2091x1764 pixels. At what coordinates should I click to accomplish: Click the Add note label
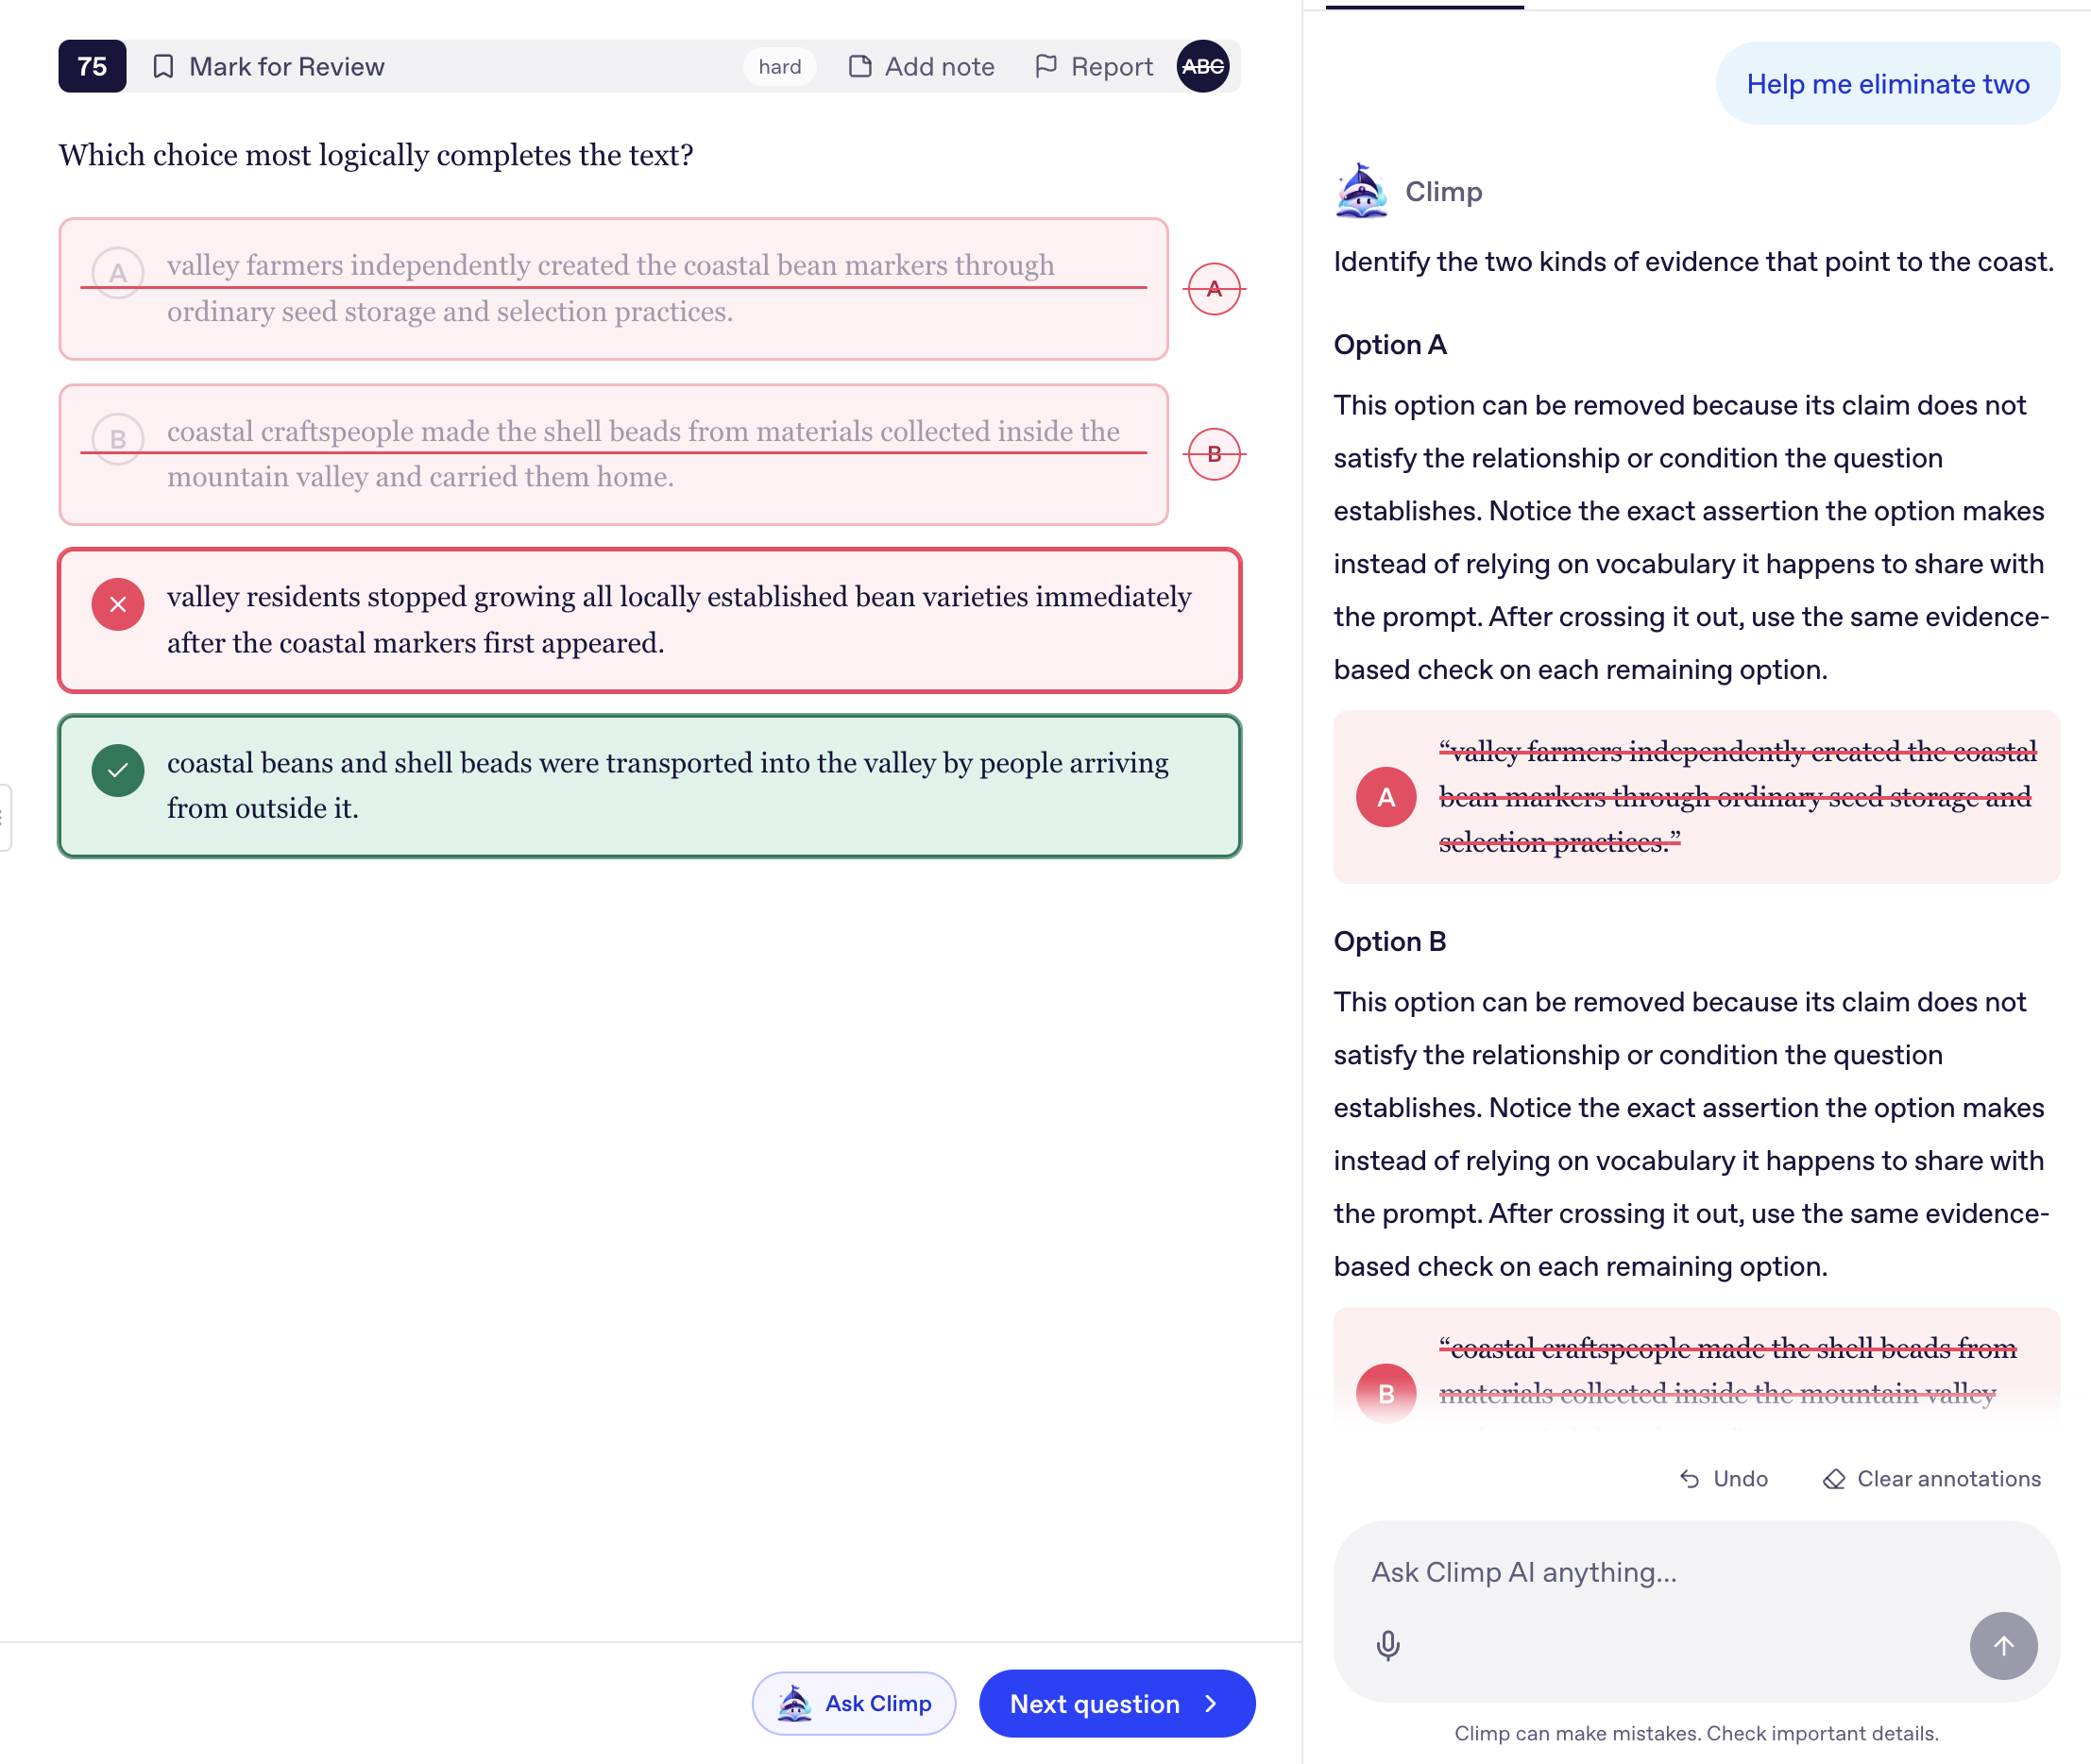939,66
